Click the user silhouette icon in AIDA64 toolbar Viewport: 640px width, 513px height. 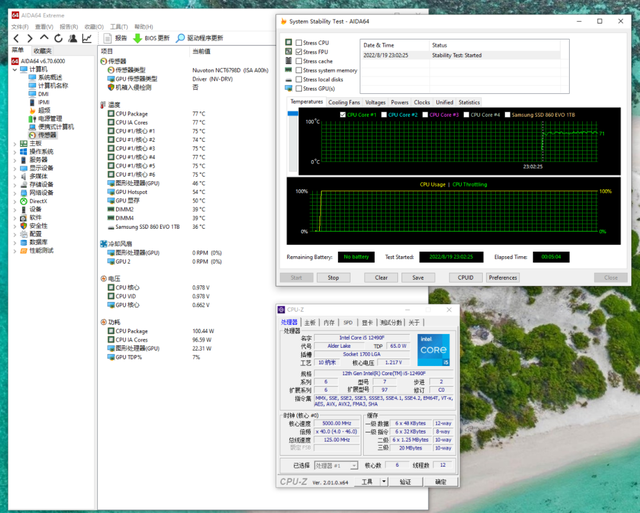point(73,38)
